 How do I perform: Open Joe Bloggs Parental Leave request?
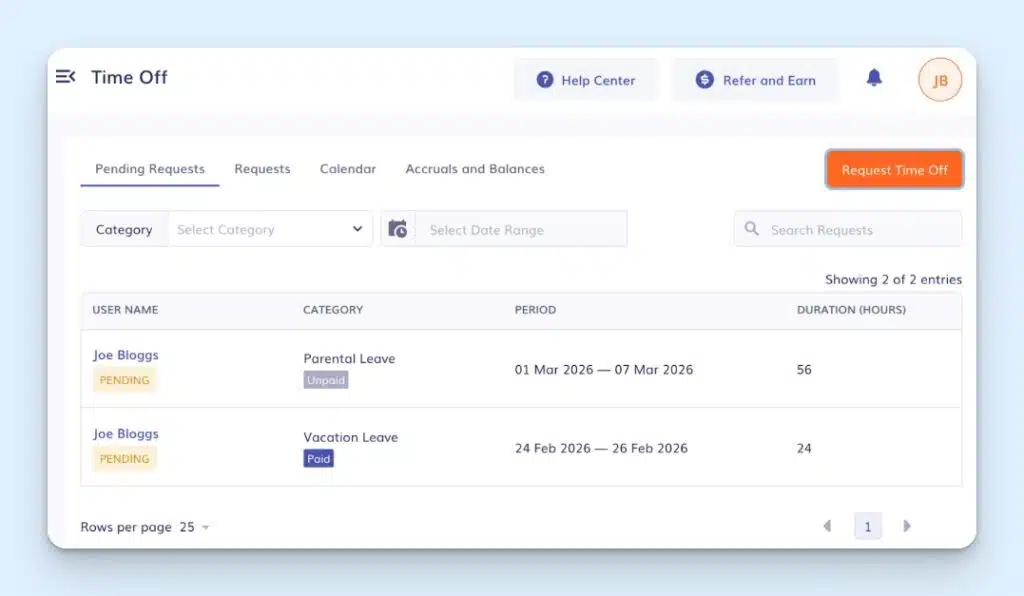(x=126, y=355)
